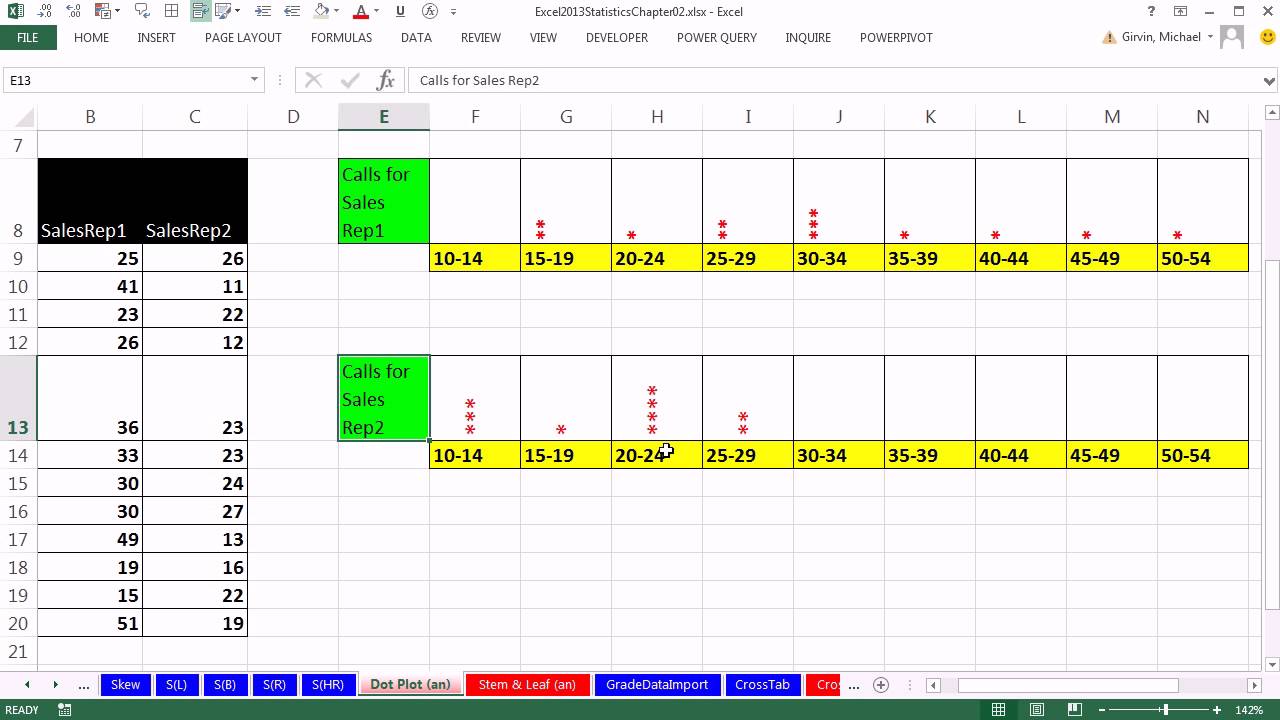
Task: Click the smiley feedback icon
Action: click(1268, 37)
